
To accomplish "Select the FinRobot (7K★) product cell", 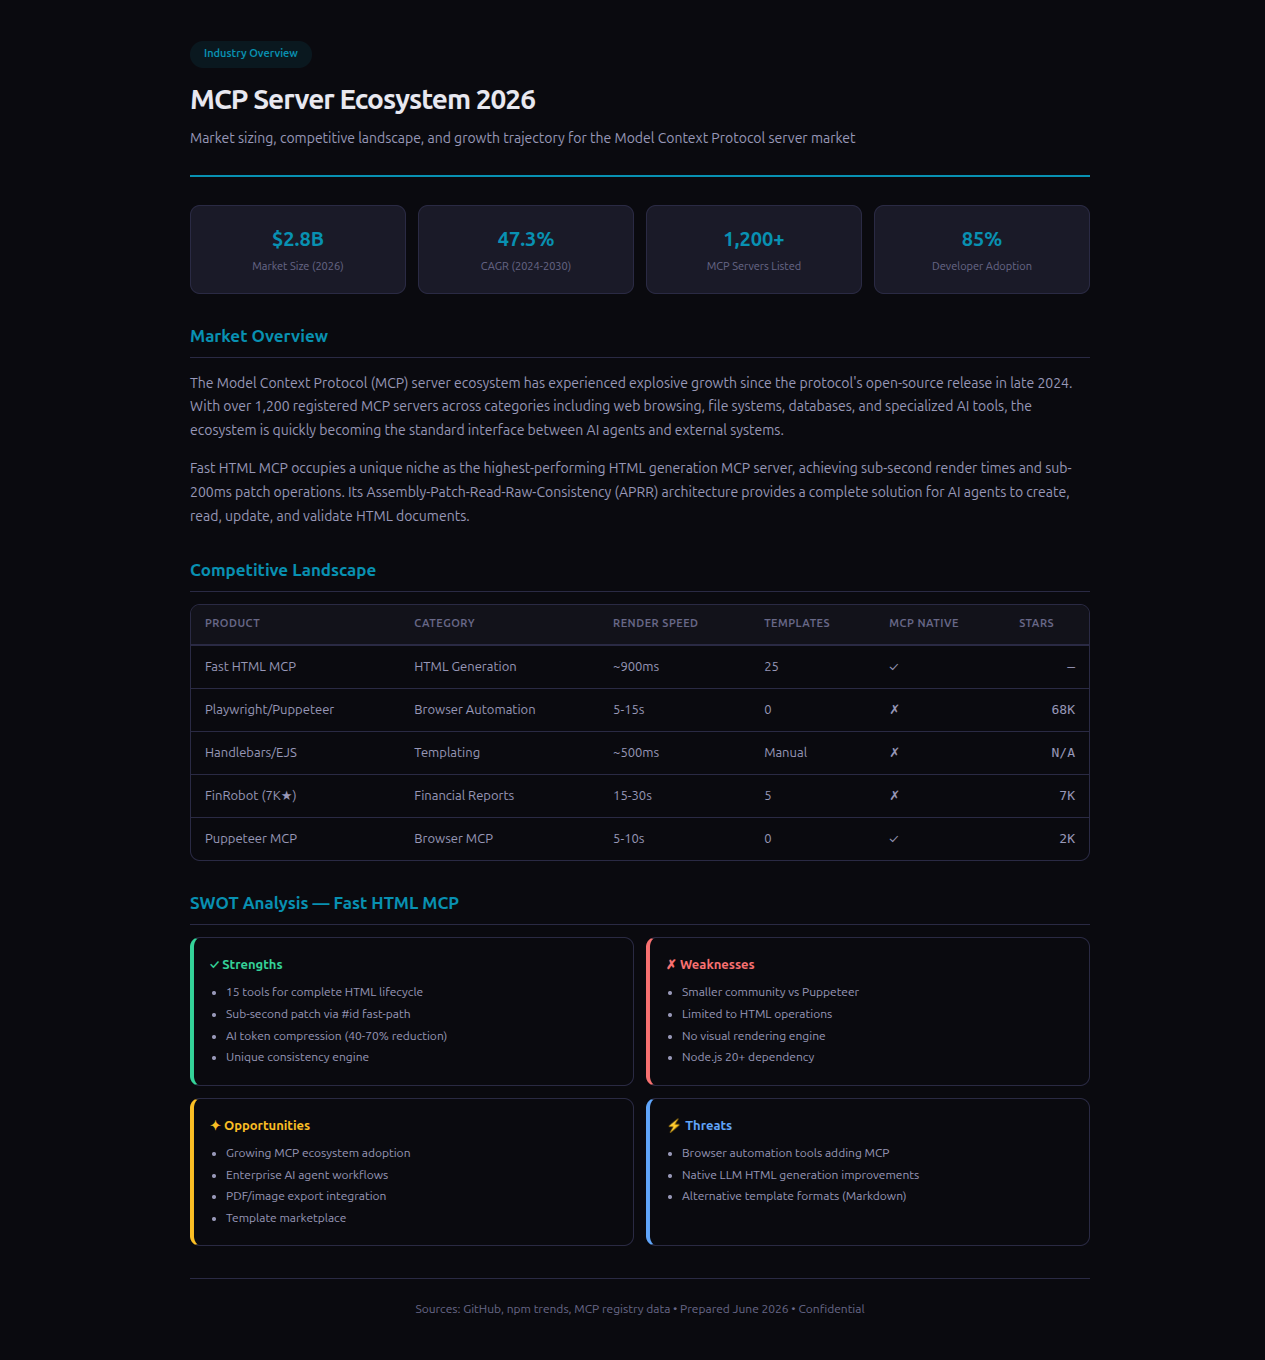I will click(251, 796).
